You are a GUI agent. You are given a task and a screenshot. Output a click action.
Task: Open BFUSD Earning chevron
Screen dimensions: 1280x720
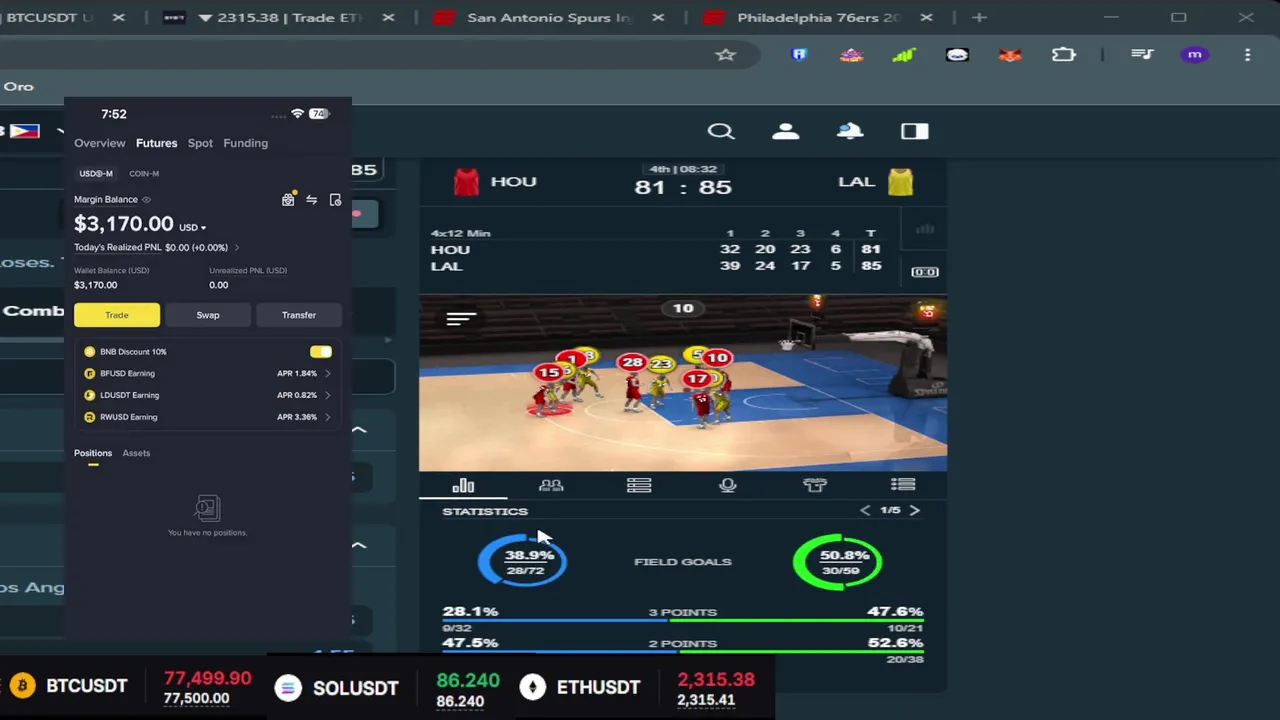[x=327, y=374]
